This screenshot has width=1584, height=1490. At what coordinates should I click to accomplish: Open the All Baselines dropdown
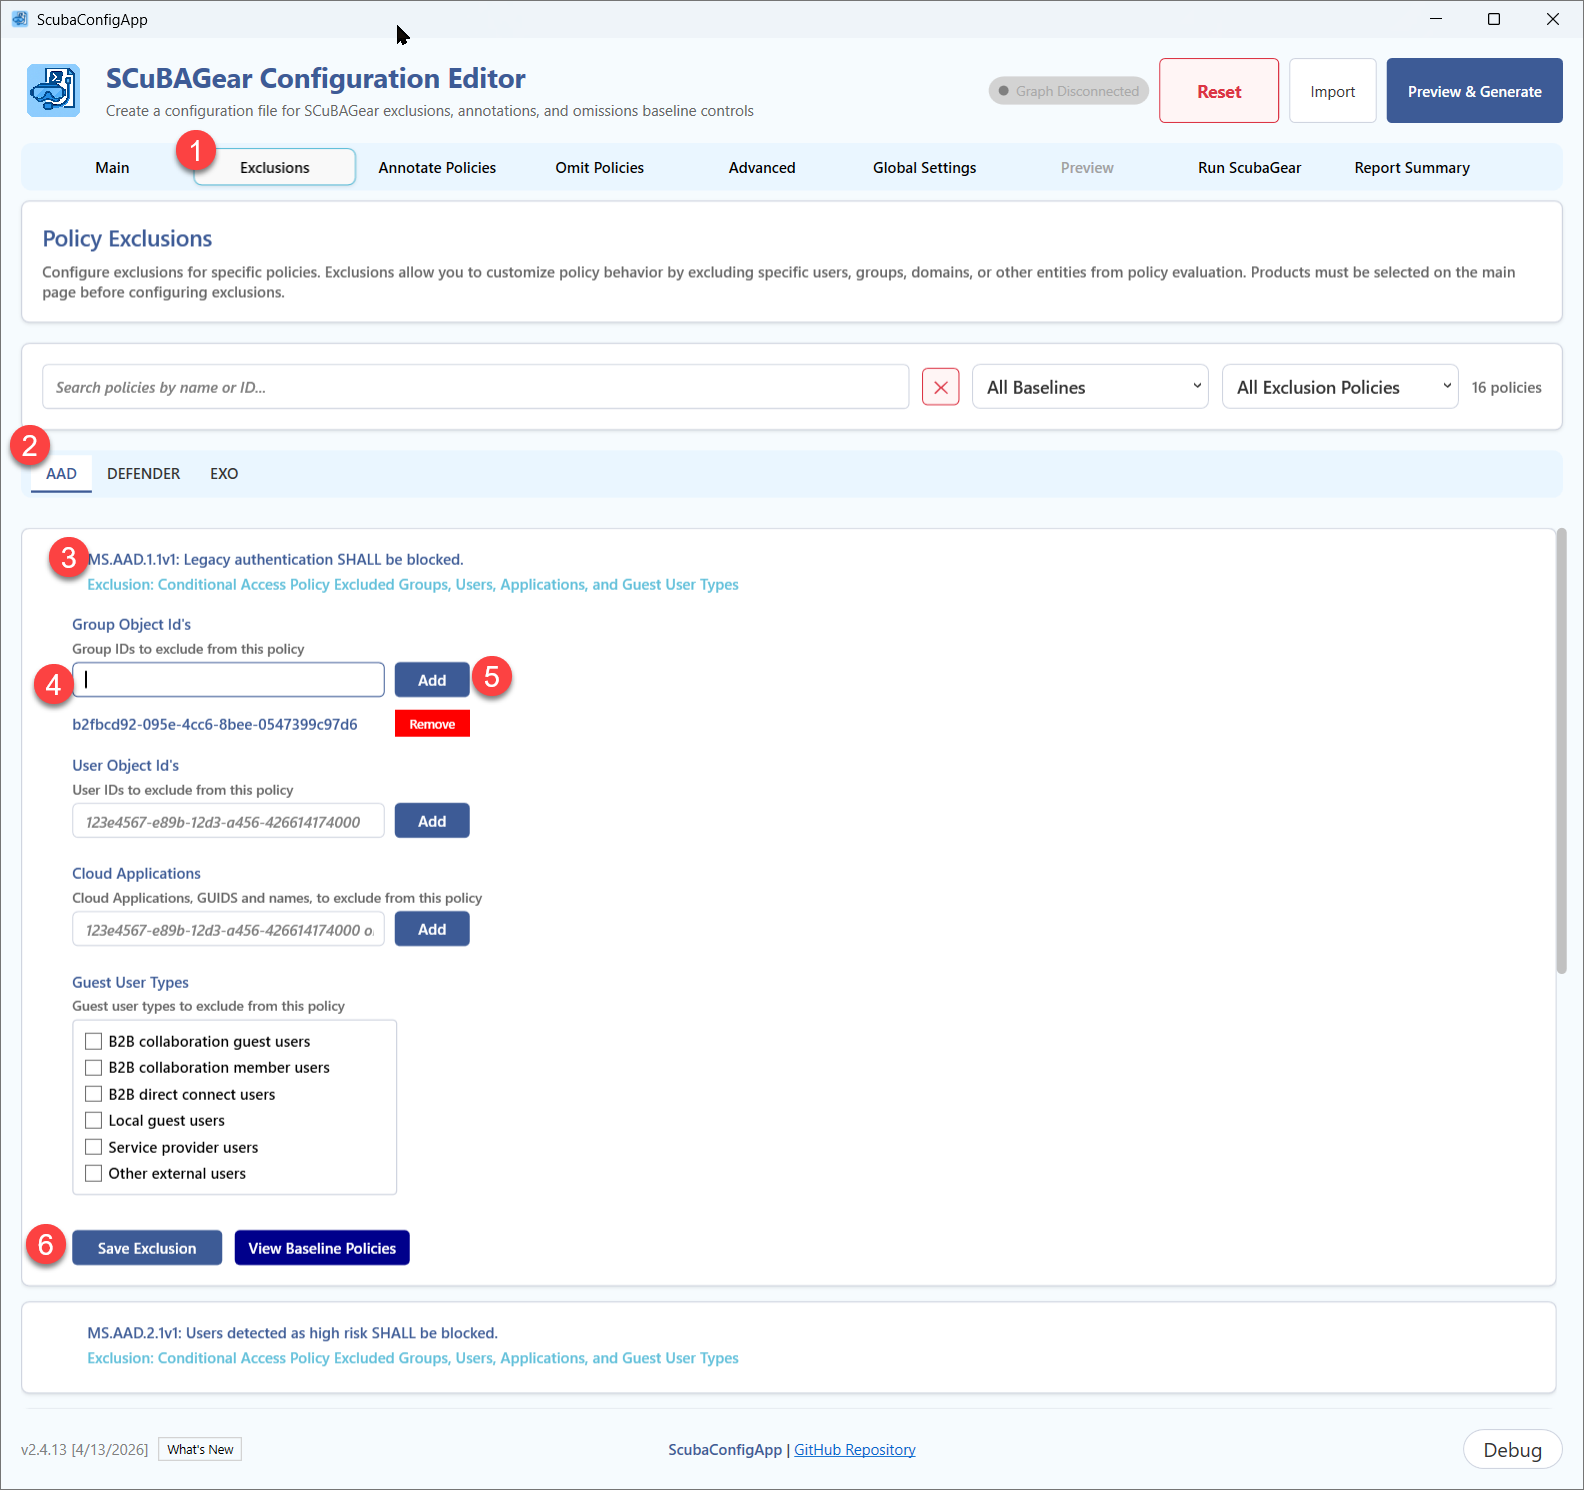pyautogui.click(x=1090, y=387)
